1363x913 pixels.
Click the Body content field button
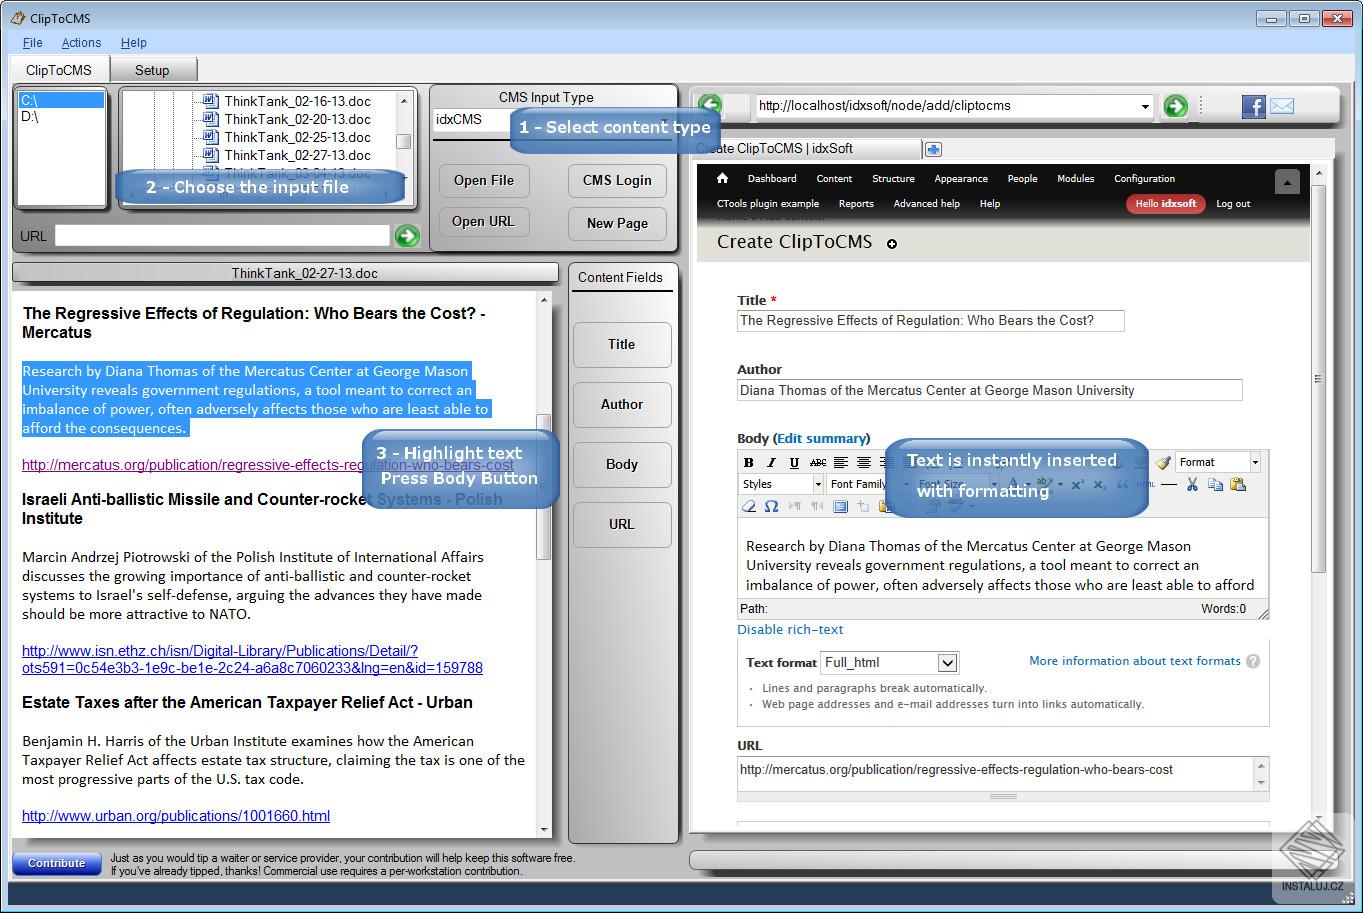tap(621, 465)
